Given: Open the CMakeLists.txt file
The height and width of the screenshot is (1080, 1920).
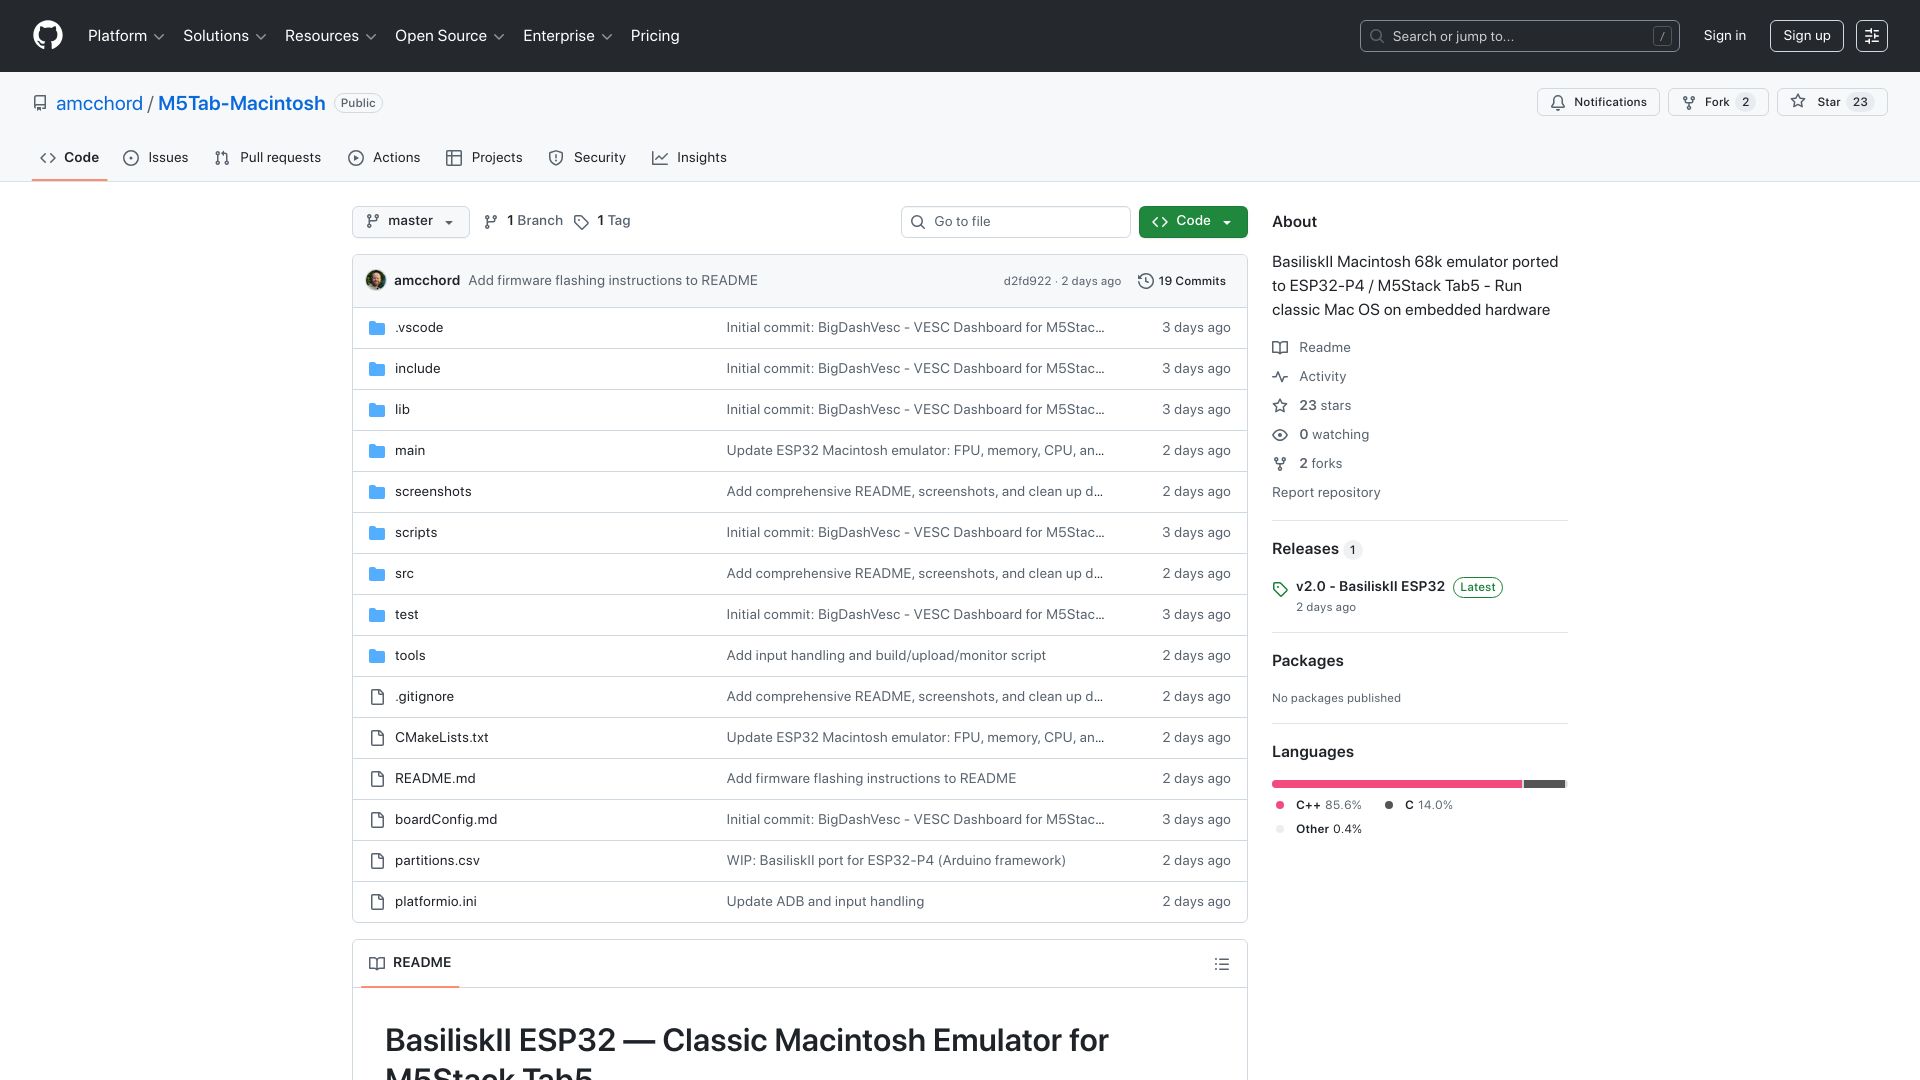Looking at the screenshot, I should tap(441, 738).
